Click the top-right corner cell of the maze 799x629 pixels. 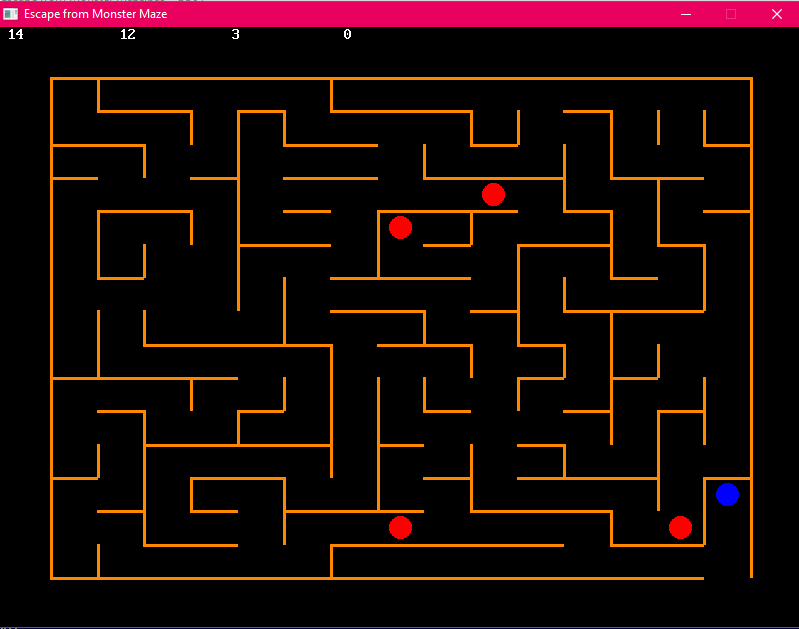[727, 95]
